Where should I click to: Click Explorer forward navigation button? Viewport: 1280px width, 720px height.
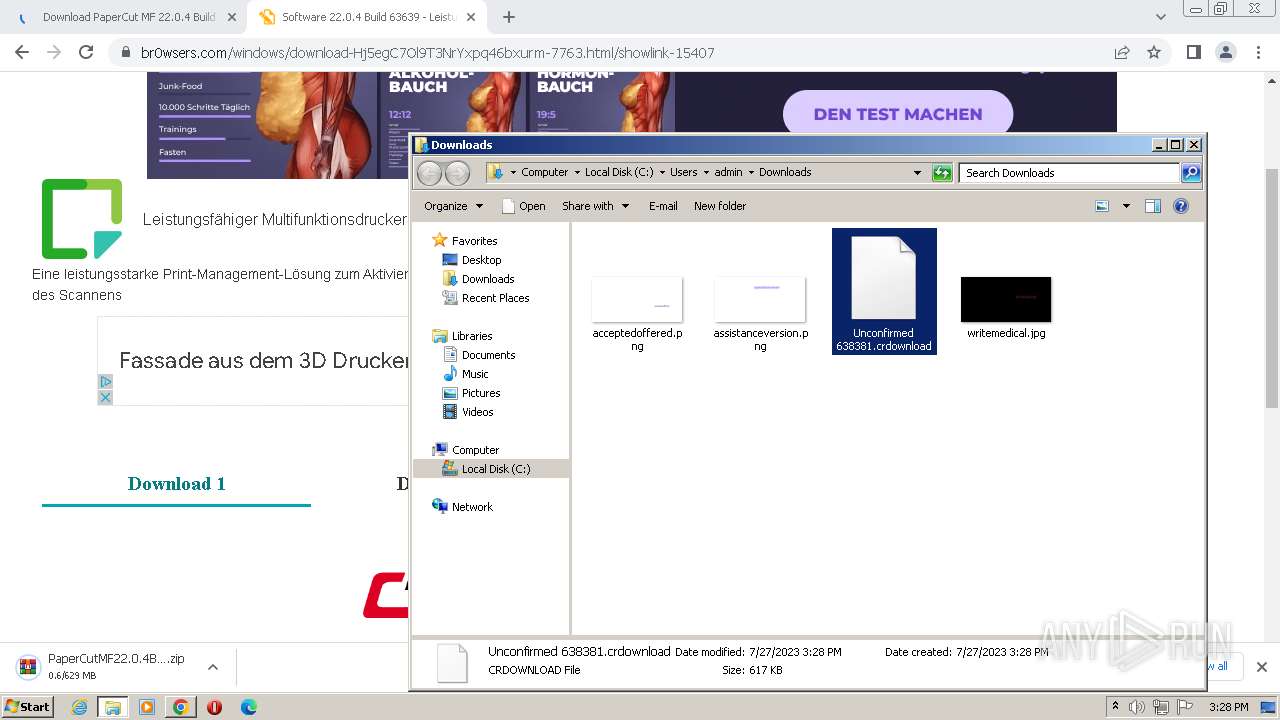[457, 173]
